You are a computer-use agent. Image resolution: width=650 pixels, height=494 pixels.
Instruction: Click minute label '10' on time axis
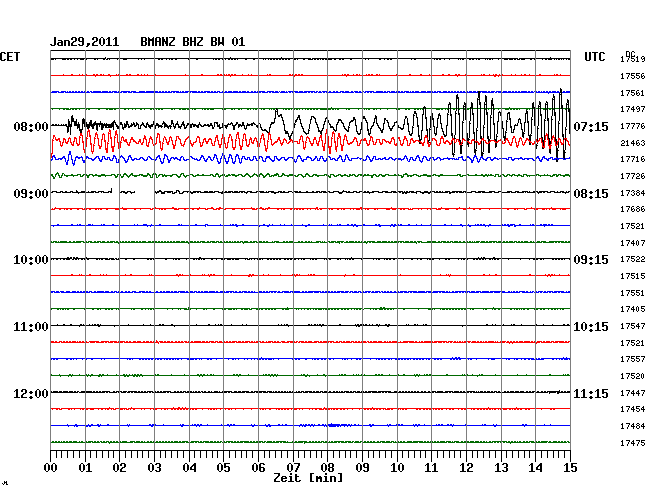point(397,468)
